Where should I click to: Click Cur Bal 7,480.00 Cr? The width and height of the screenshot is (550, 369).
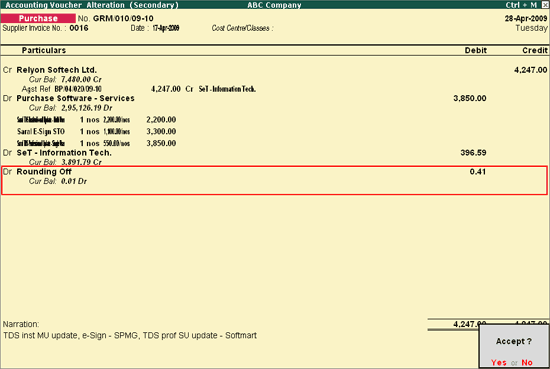click(65, 80)
